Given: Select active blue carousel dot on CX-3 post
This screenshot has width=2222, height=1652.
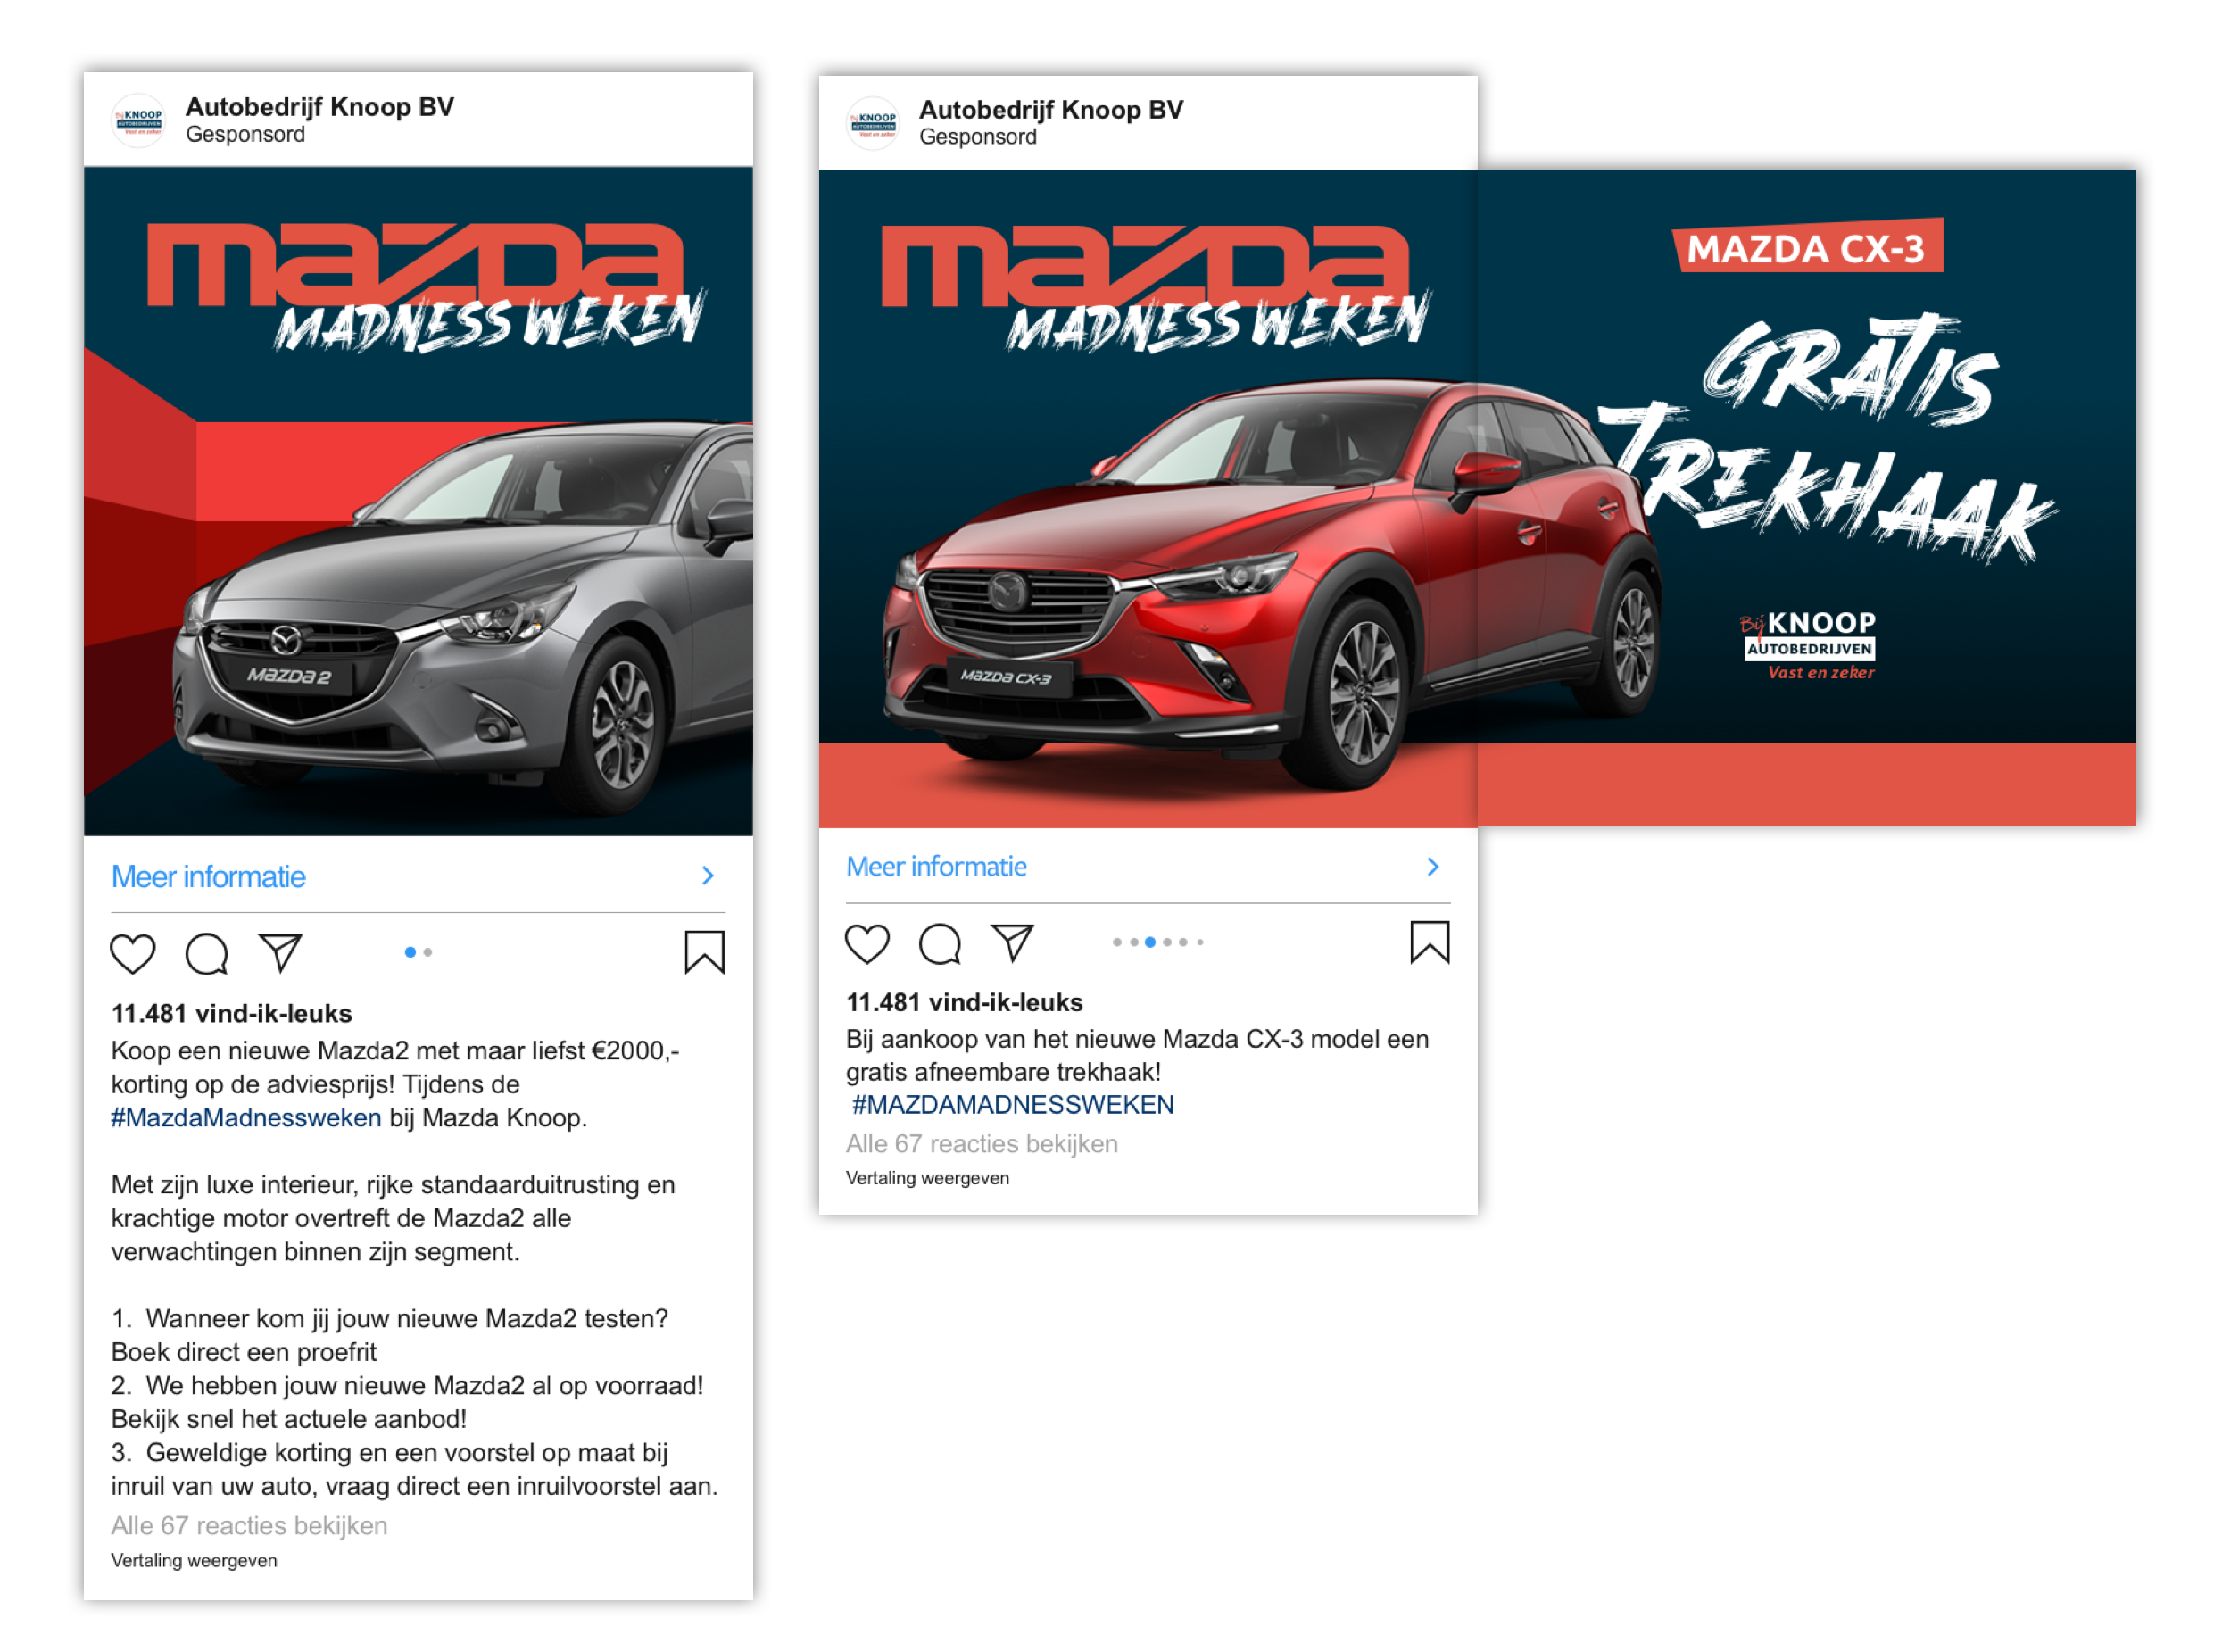Looking at the screenshot, I should click(x=1150, y=942).
